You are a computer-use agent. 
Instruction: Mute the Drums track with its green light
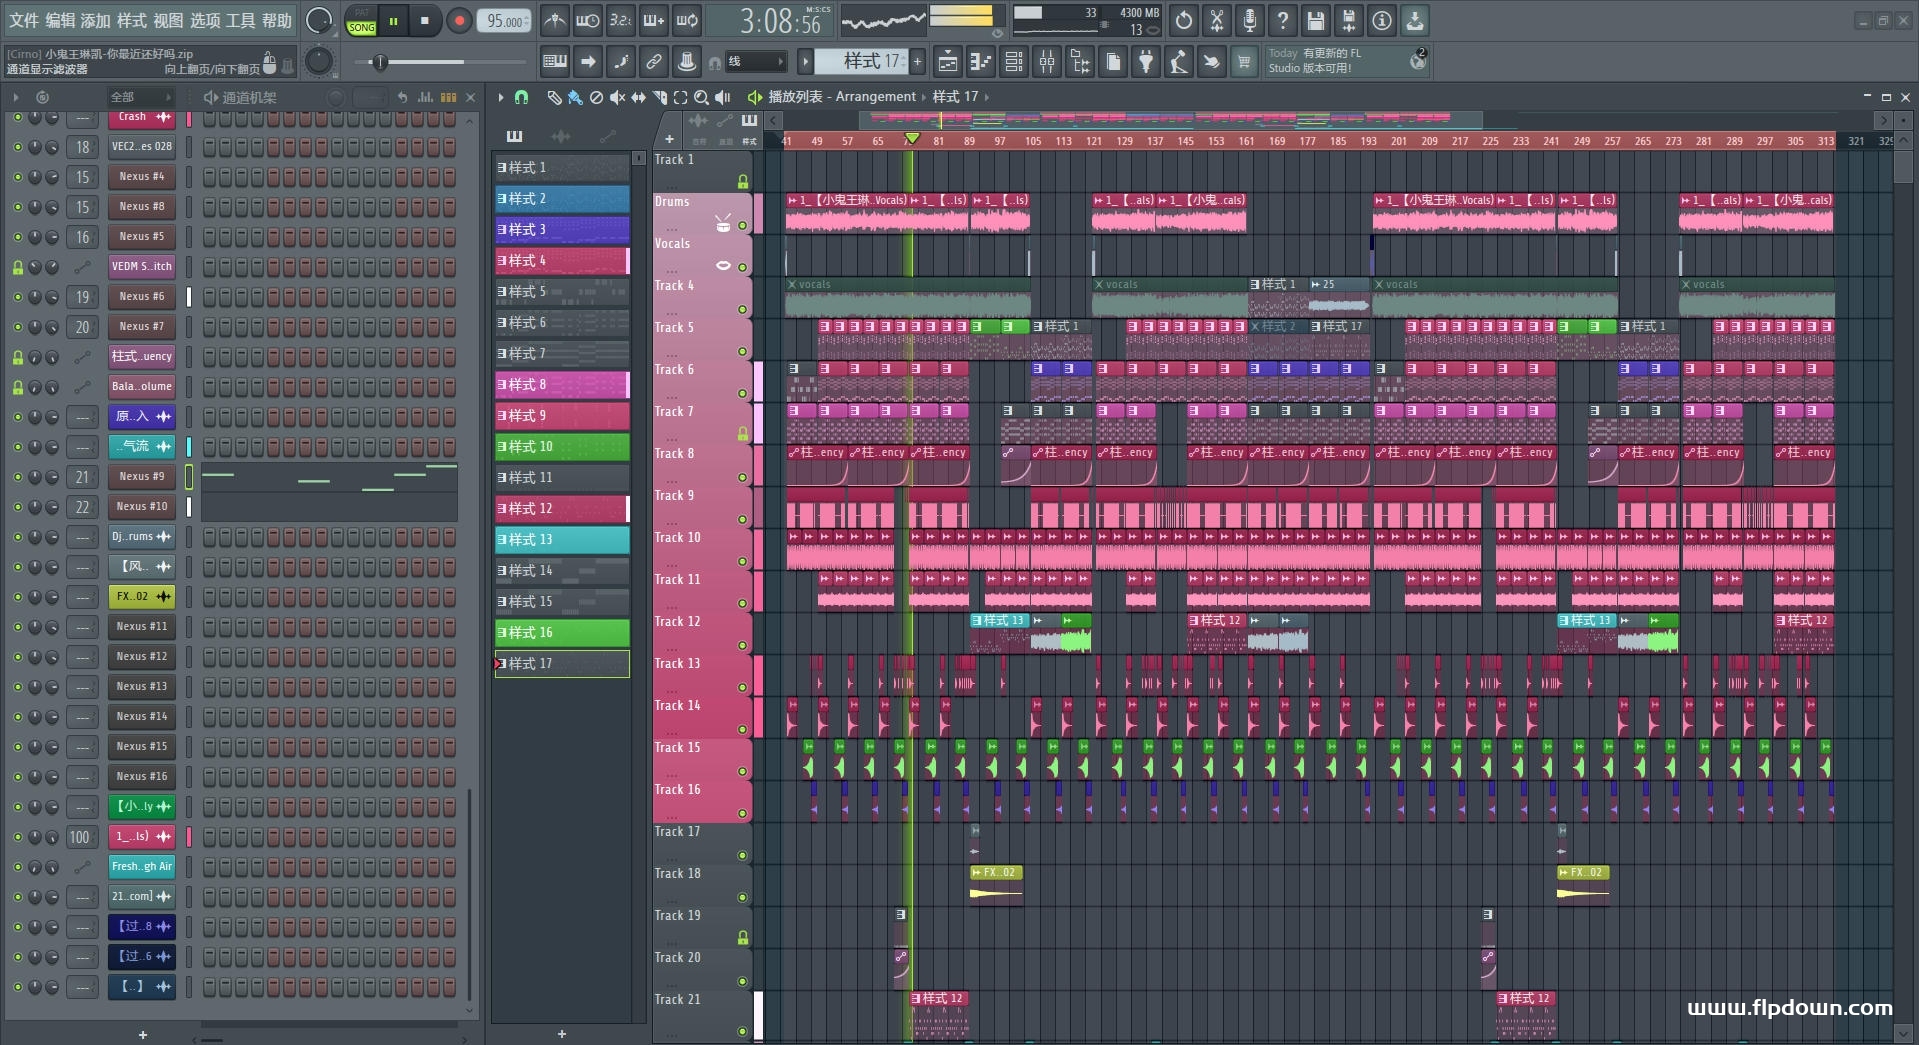click(x=742, y=226)
